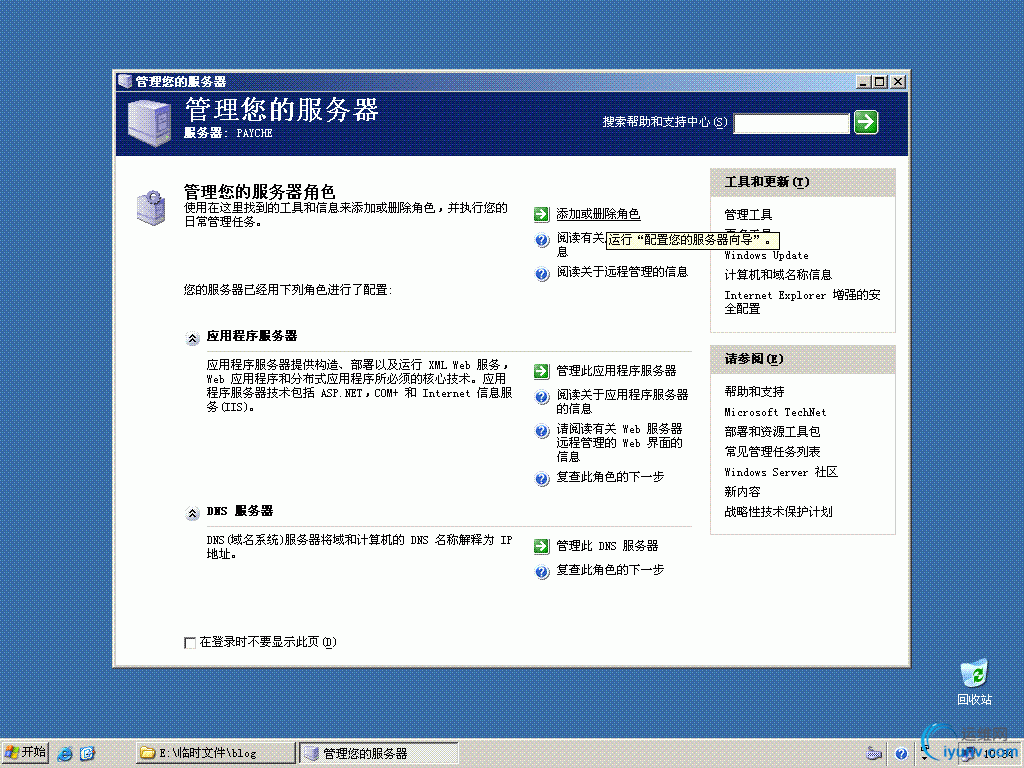This screenshot has width=1024, height=768.
Task: Open 管理此应用程序服务器 link
Action: point(616,371)
